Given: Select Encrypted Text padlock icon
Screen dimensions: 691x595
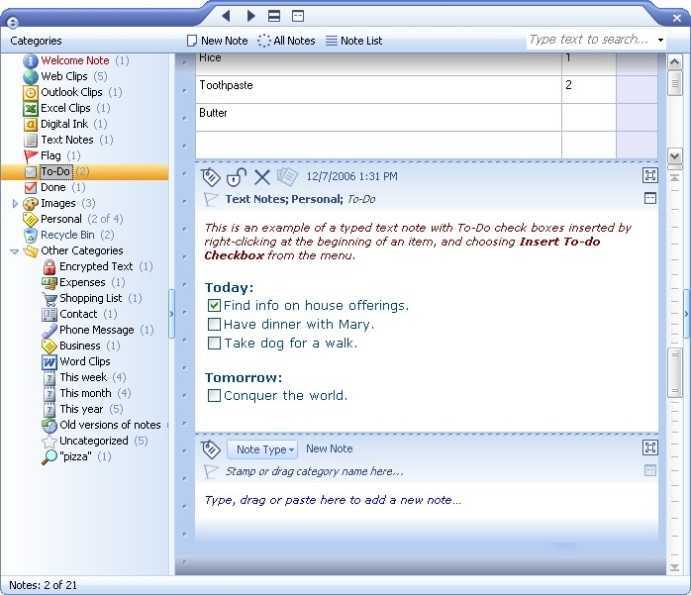Looking at the screenshot, I should 49,267.
